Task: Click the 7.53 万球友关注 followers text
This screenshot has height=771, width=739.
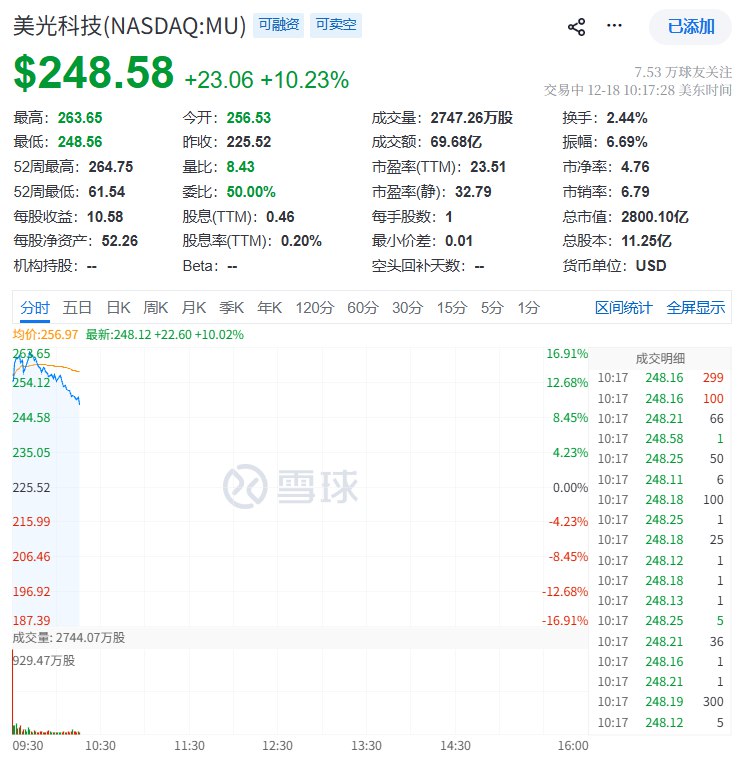Action: click(x=683, y=72)
